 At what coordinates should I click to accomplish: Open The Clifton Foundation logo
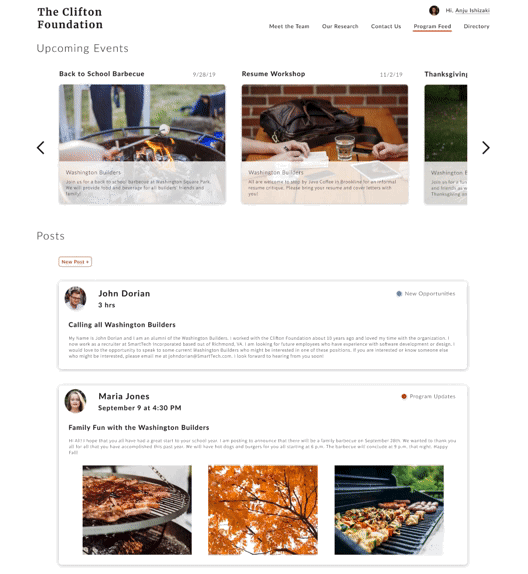pos(70,18)
